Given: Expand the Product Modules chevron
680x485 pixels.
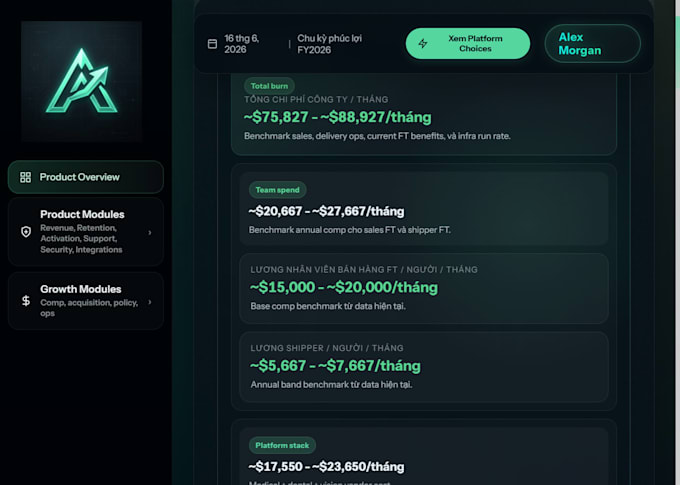Looking at the screenshot, I should [150, 233].
